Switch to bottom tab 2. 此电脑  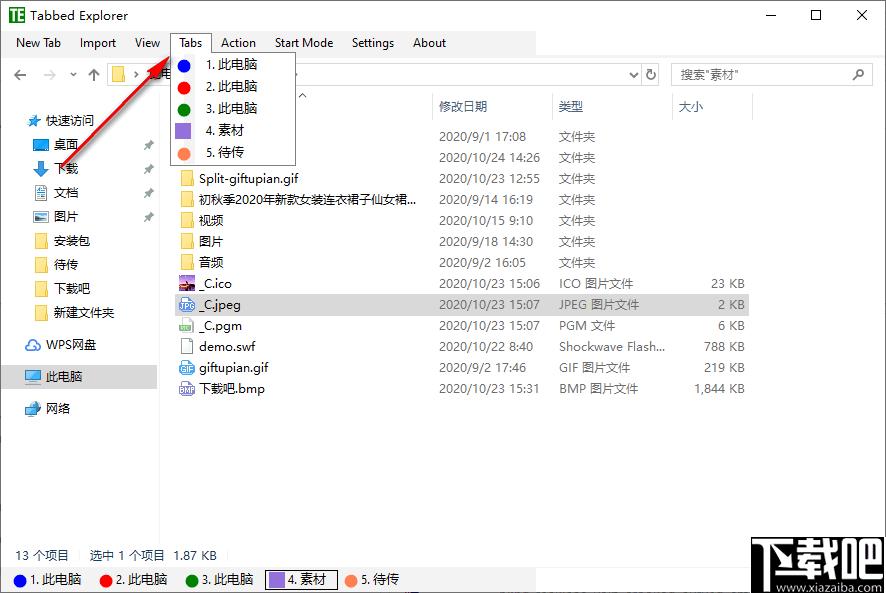click(134, 580)
